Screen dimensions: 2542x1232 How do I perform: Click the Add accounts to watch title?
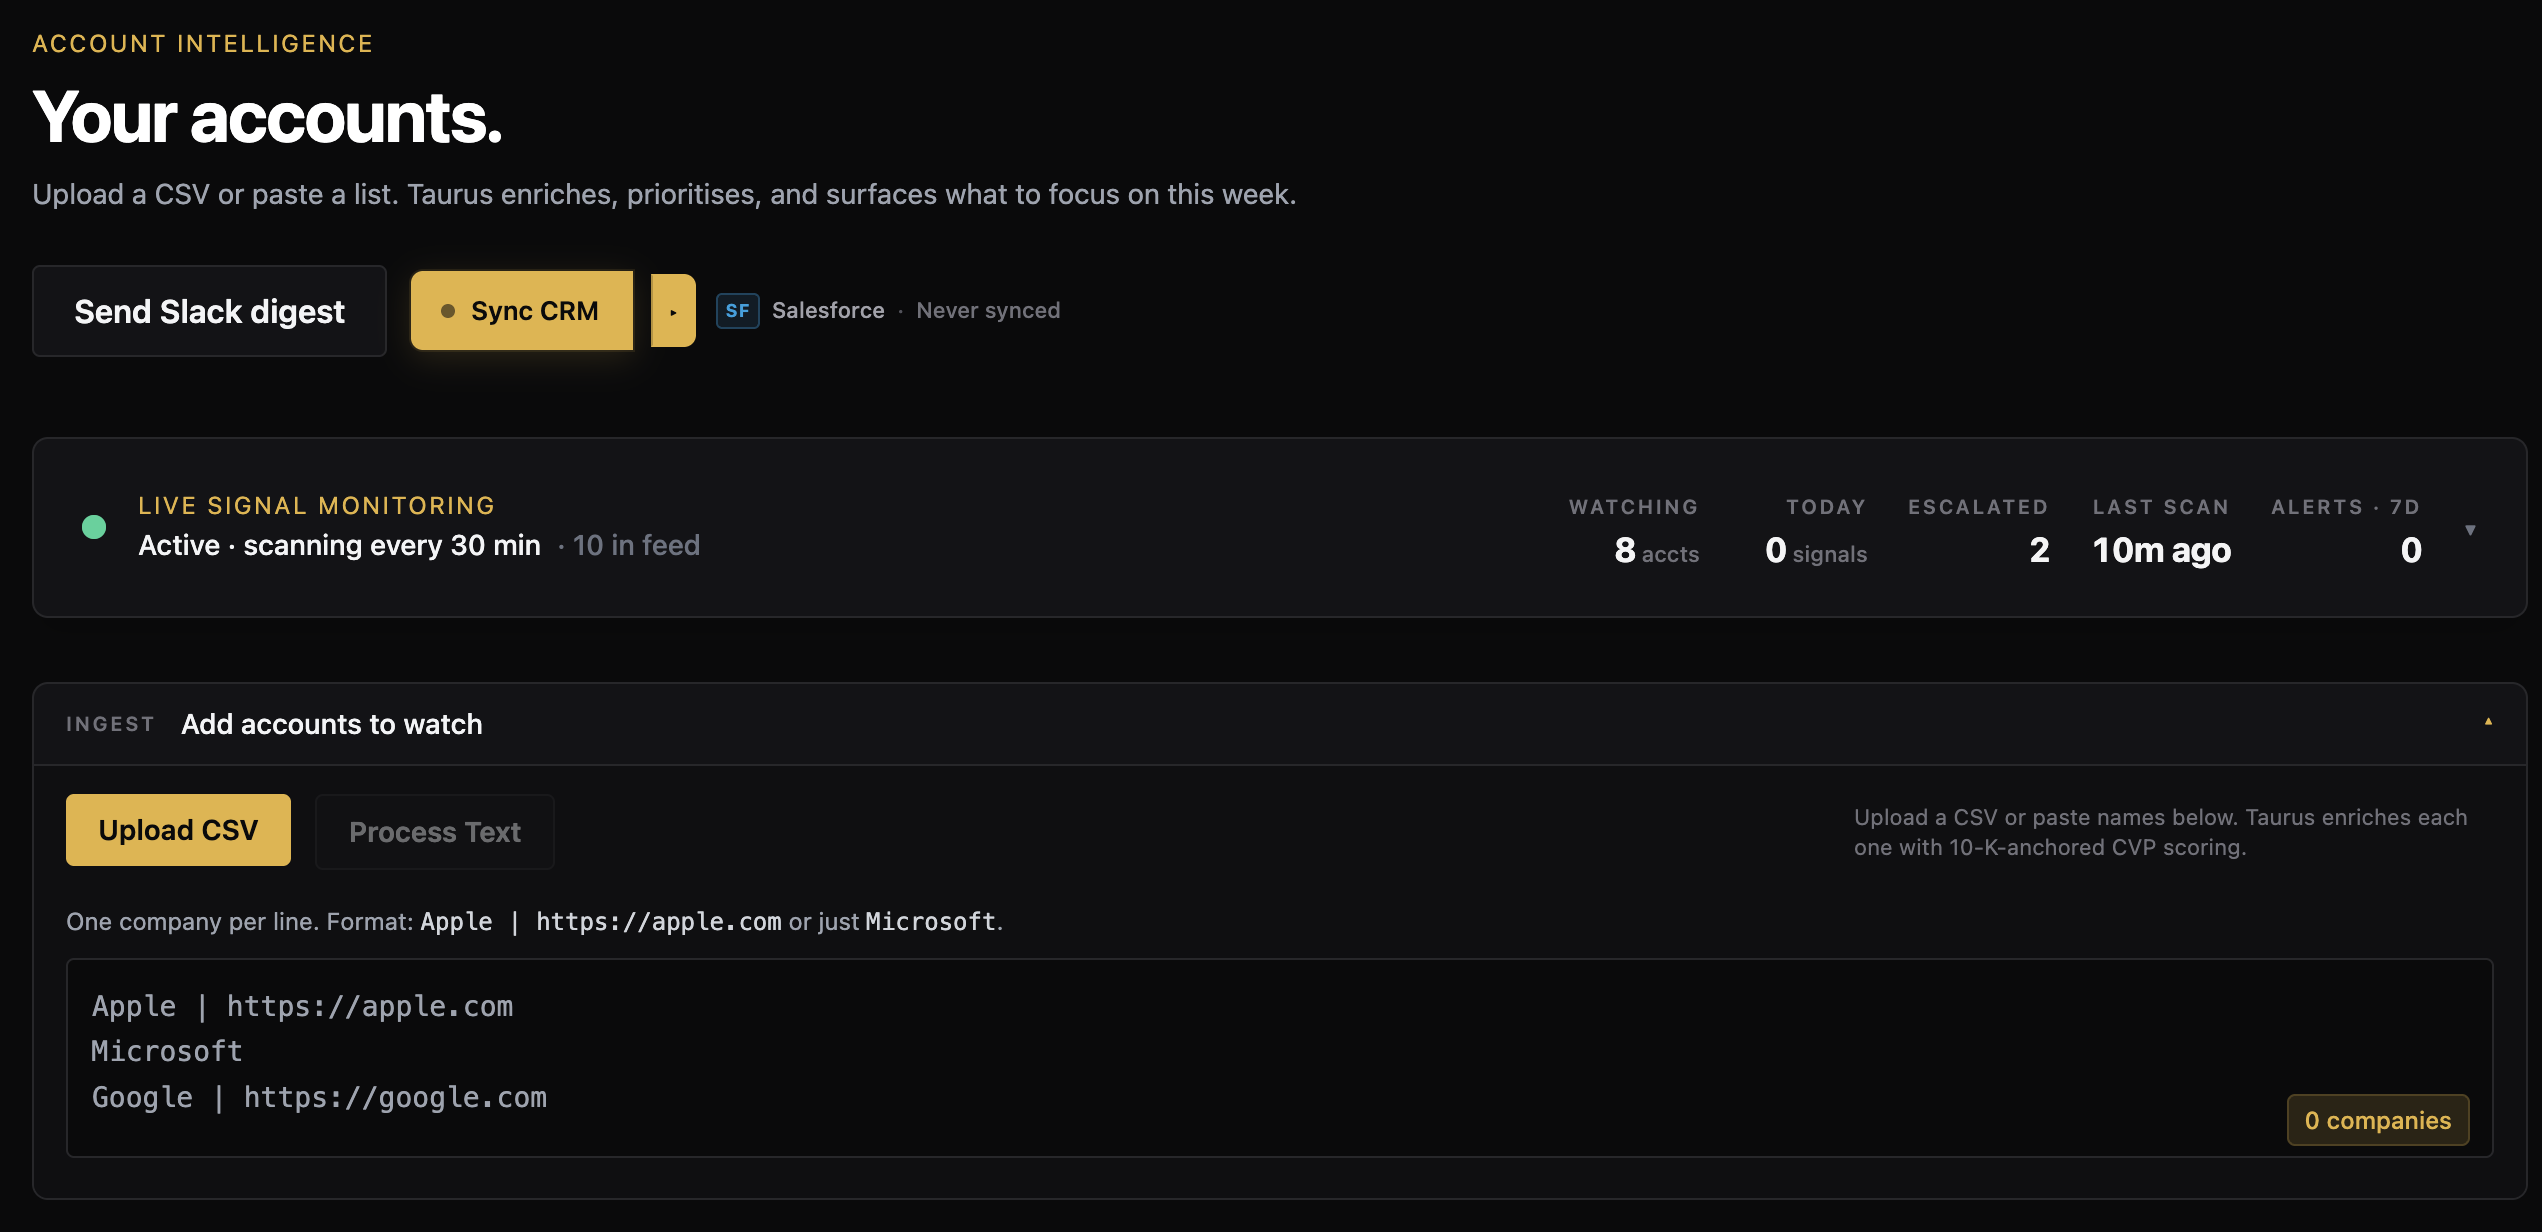tap(332, 724)
